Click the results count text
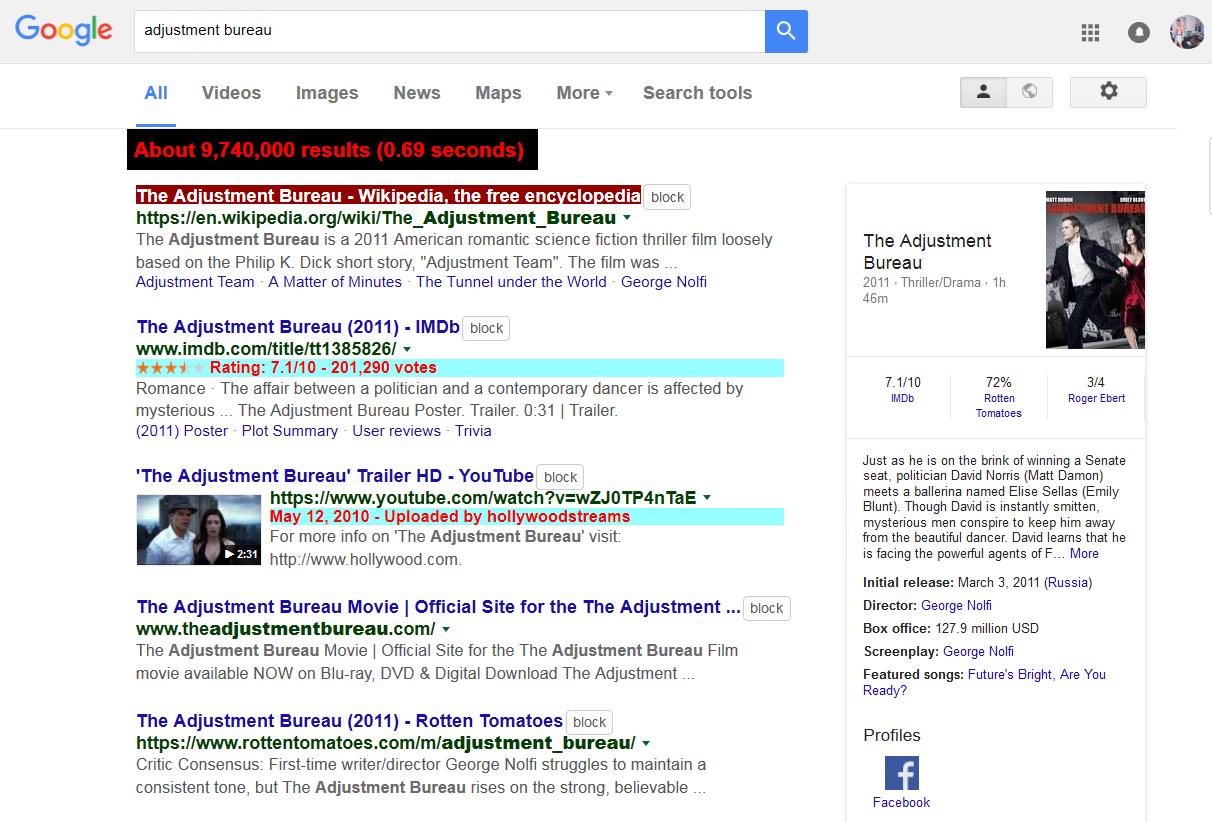Screen dimensions: 1212x822 (x=329, y=150)
